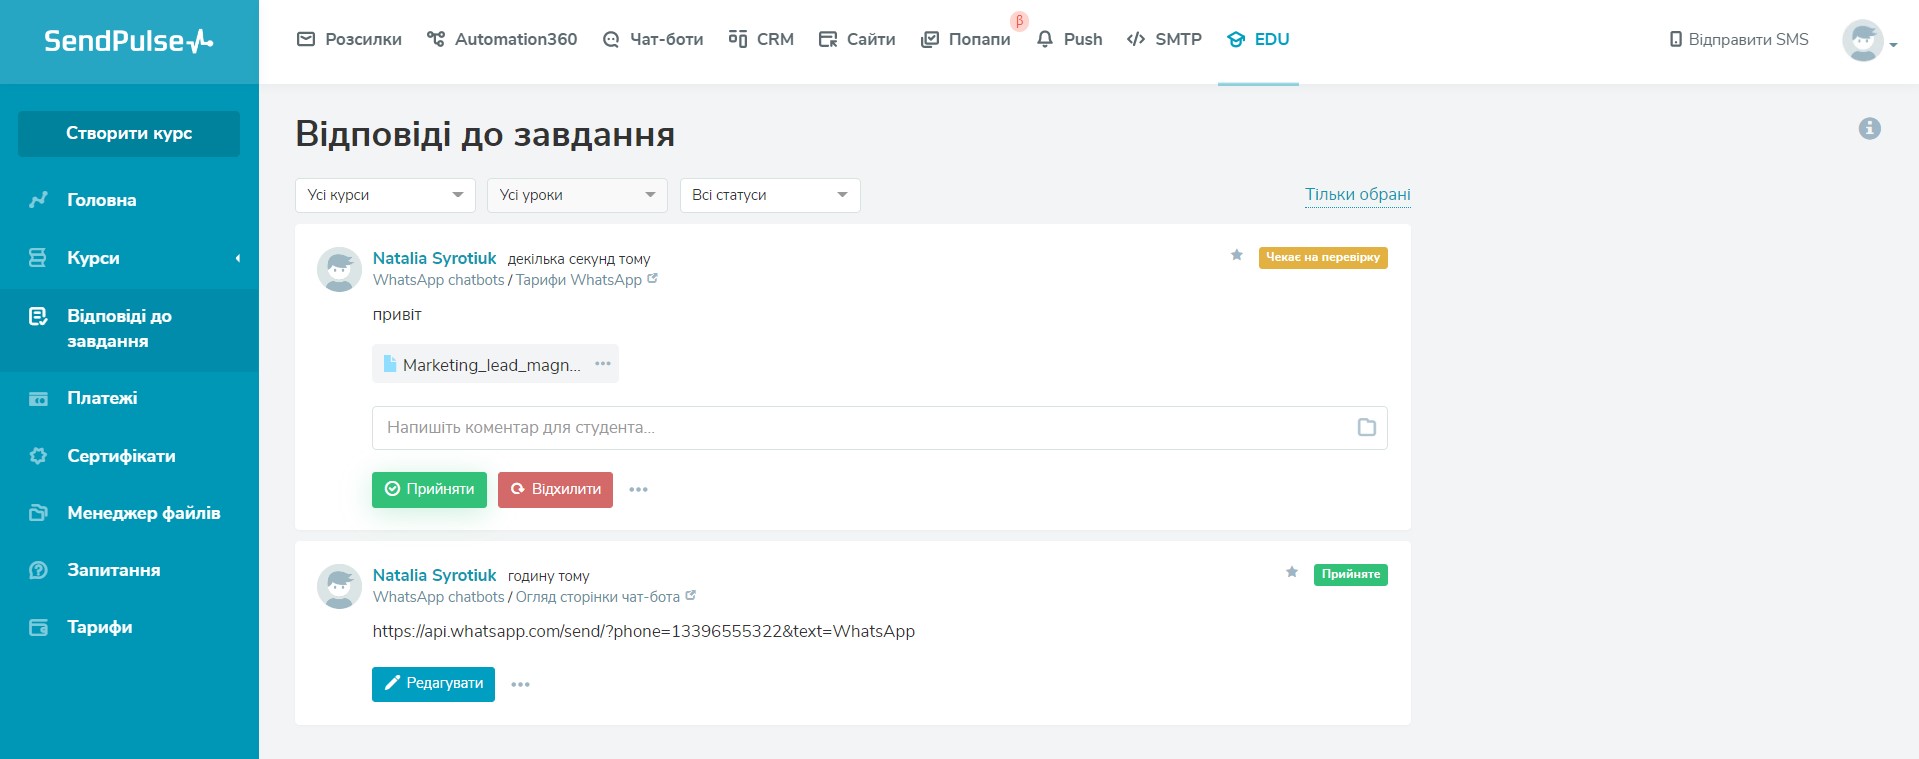Open the Marketing_lead_magn... attachment
This screenshot has width=1919, height=759.
click(x=482, y=365)
